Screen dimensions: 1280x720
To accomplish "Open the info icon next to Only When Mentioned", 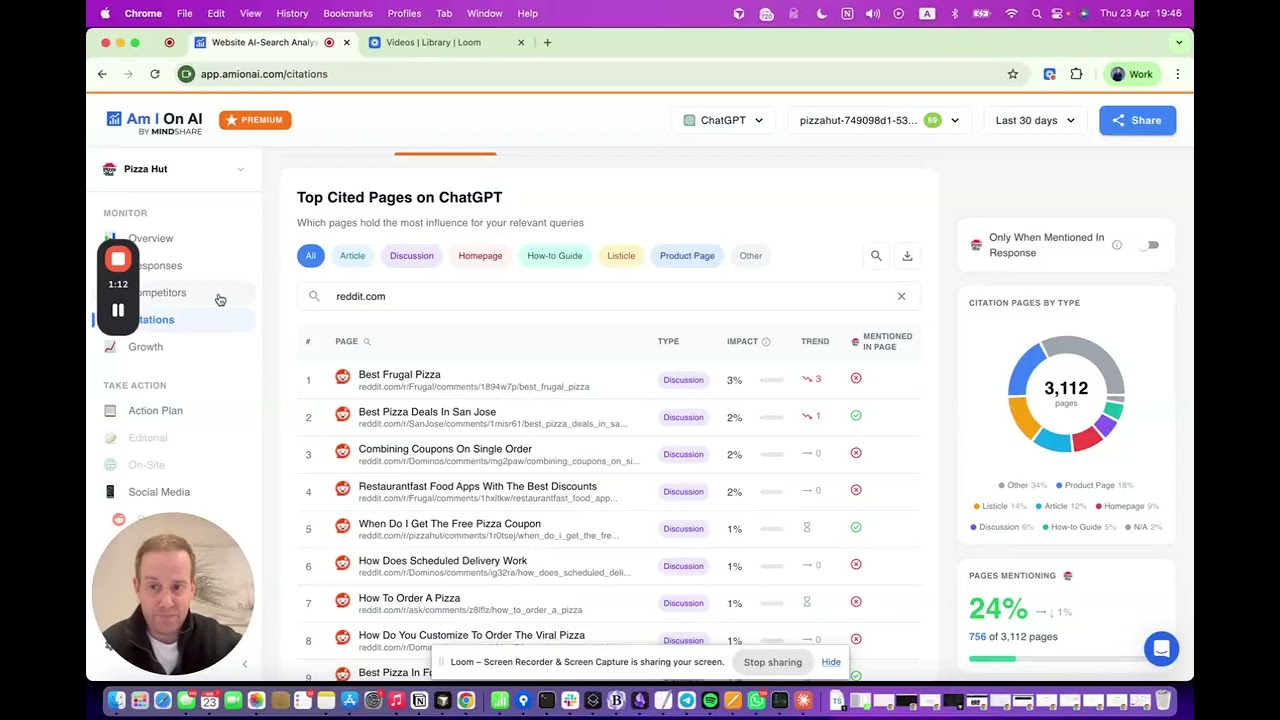I will click(x=1117, y=245).
